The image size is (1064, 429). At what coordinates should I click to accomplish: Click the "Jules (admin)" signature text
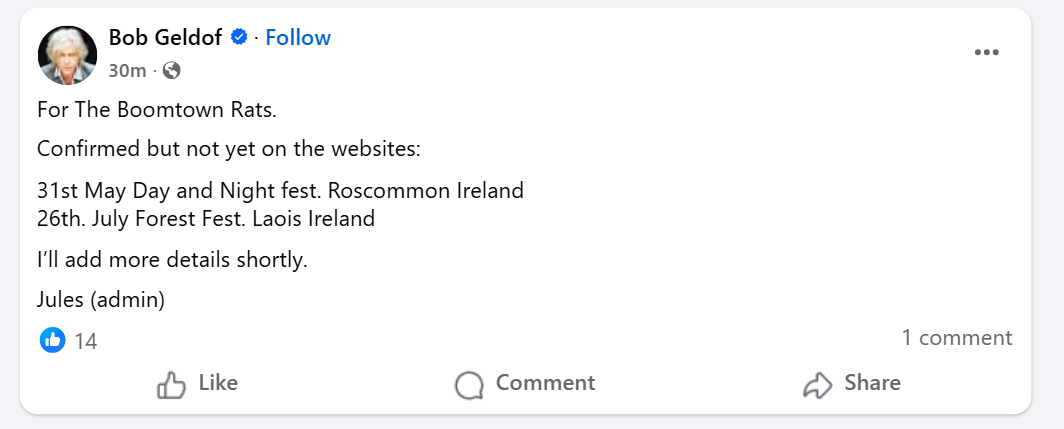[100, 298]
